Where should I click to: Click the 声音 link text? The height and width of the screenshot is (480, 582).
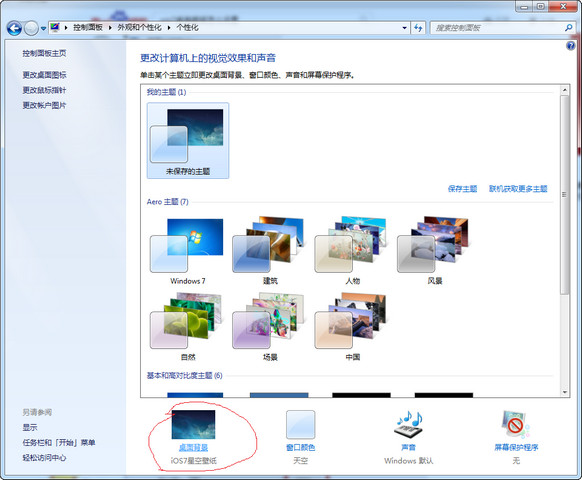tap(408, 448)
